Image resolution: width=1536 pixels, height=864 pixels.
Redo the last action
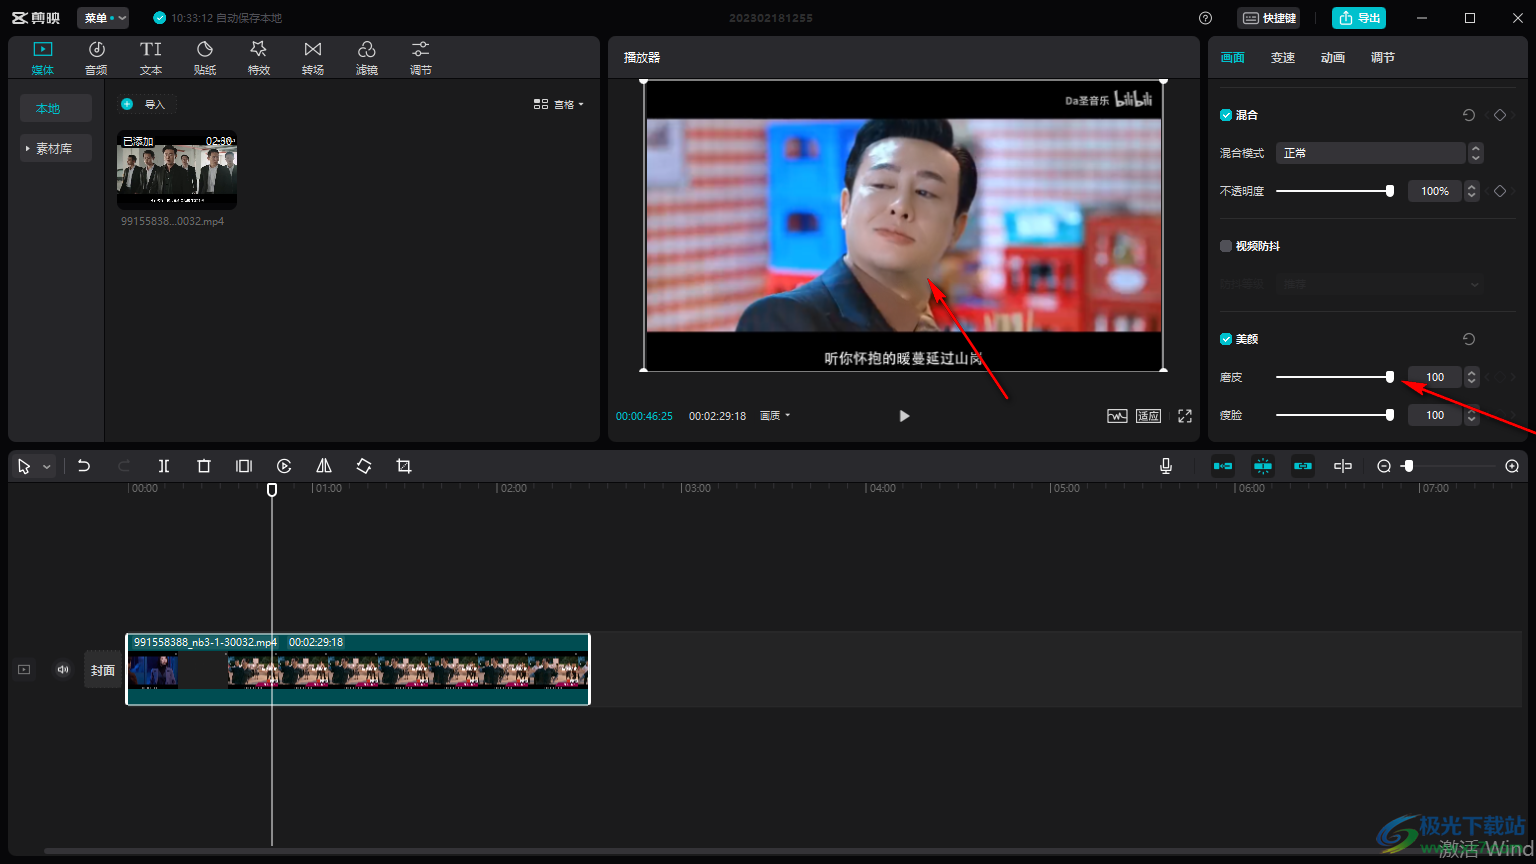(x=124, y=466)
